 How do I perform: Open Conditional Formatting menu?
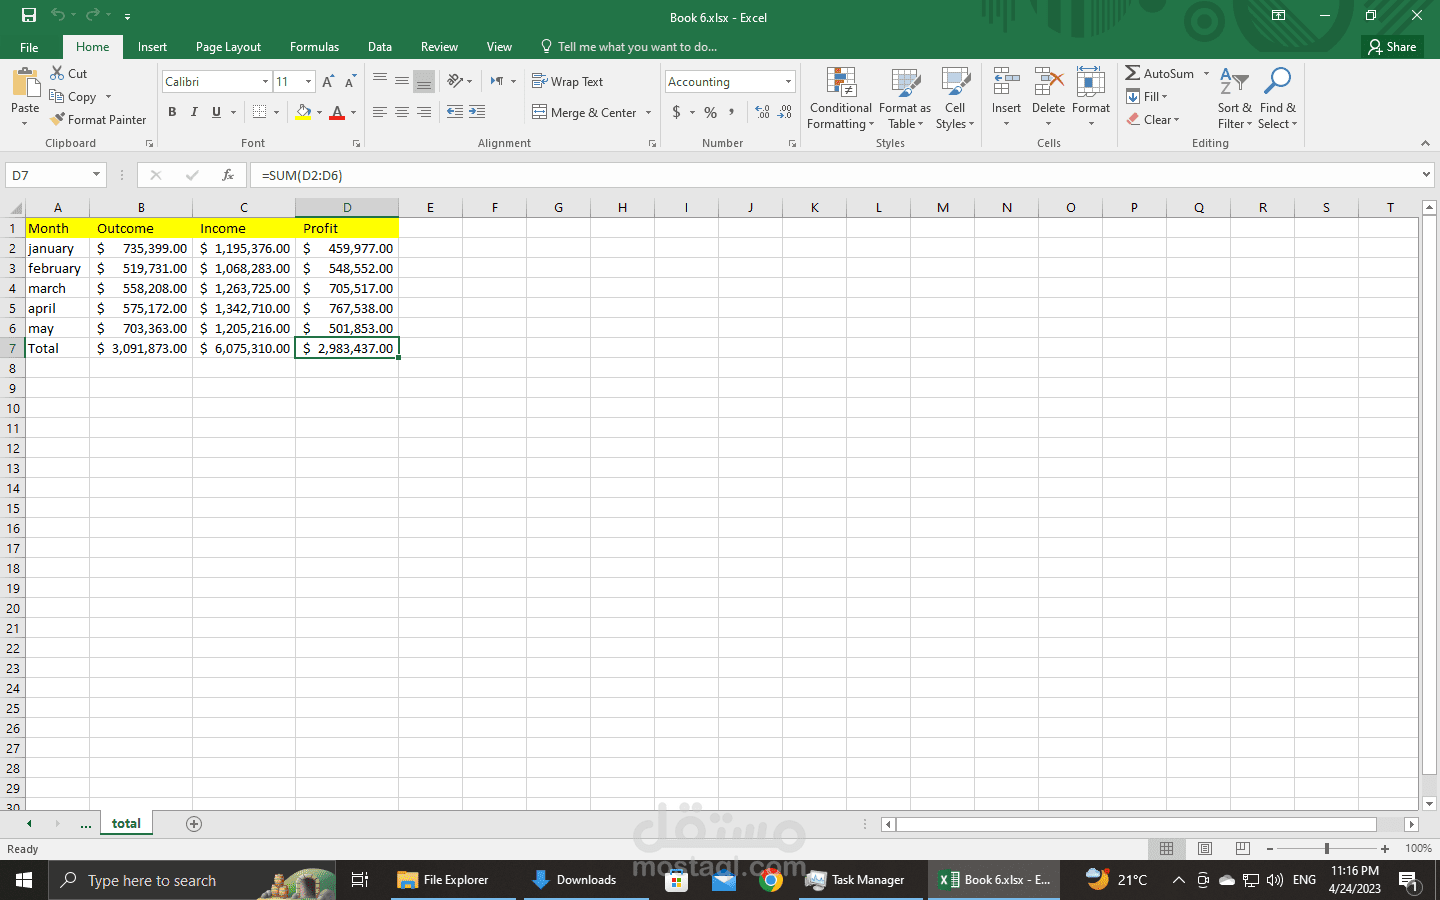pos(841,98)
